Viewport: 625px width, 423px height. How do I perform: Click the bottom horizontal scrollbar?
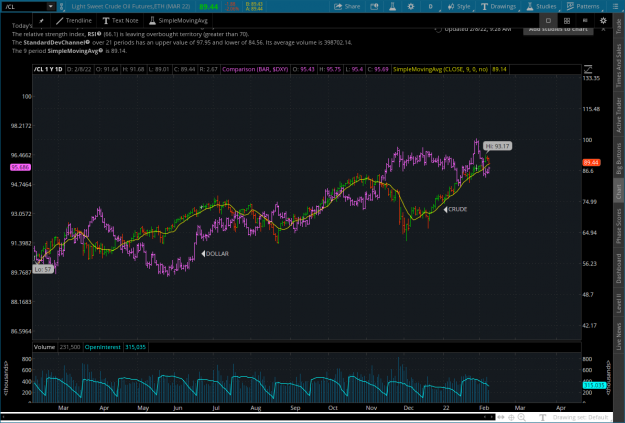pos(247,417)
